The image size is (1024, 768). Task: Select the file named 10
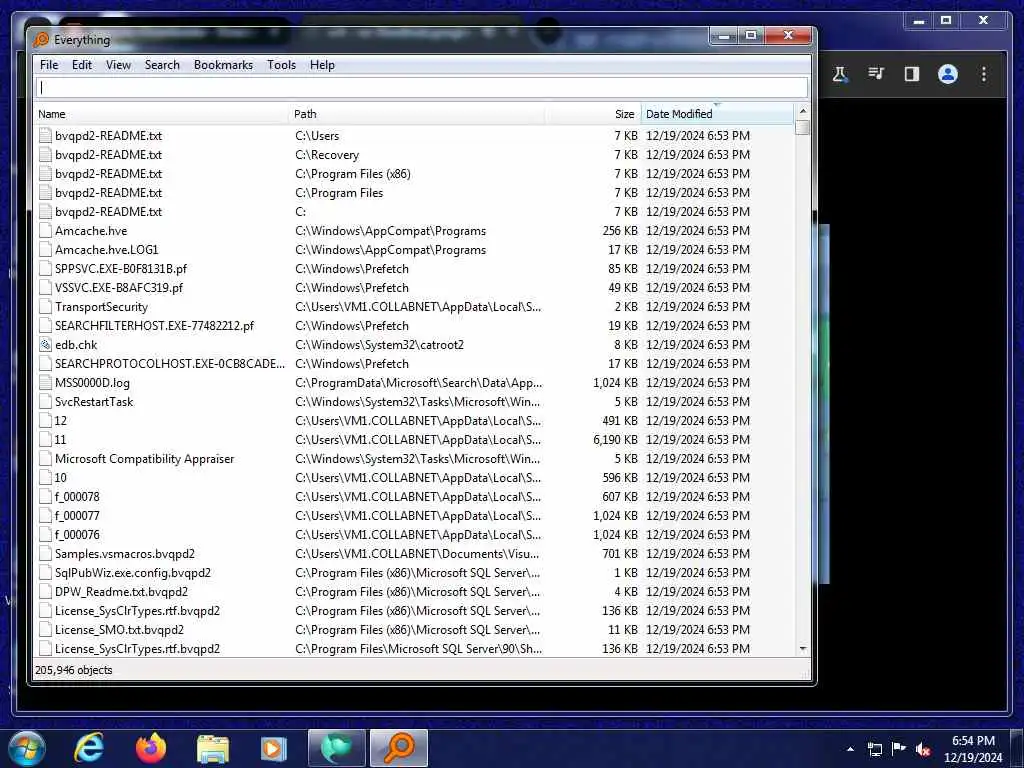point(61,478)
